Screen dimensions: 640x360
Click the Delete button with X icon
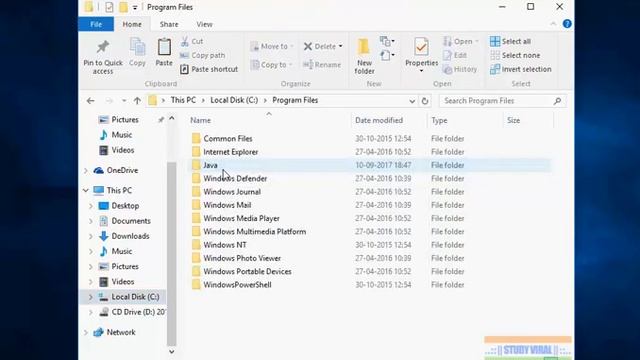click(x=320, y=47)
